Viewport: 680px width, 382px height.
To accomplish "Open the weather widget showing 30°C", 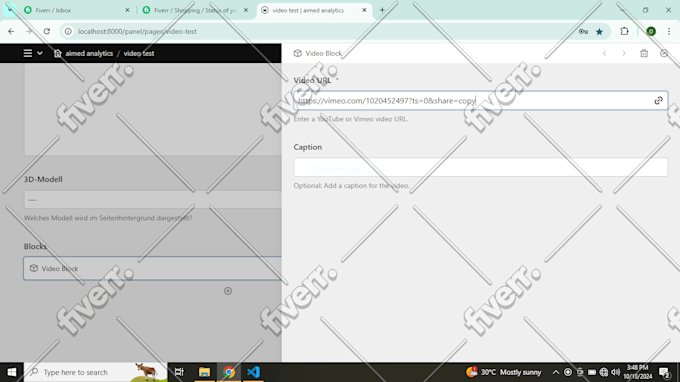I will (503, 372).
